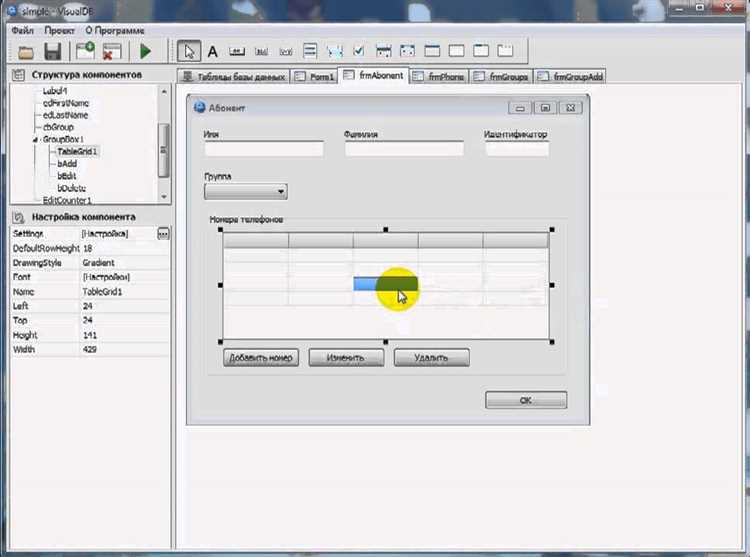Pick the Label component (letter A)
Screen dimensions: 750x557
pos(213,51)
